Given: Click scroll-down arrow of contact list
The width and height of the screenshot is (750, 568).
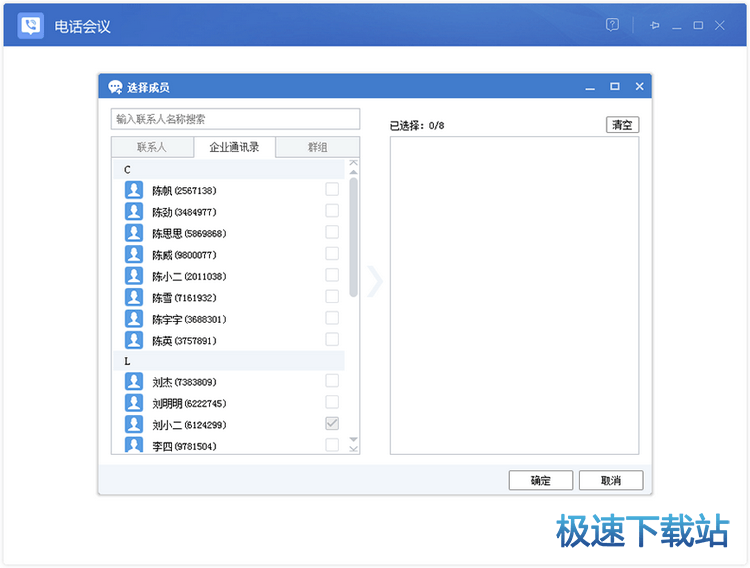Looking at the screenshot, I should pyautogui.click(x=353, y=439).
